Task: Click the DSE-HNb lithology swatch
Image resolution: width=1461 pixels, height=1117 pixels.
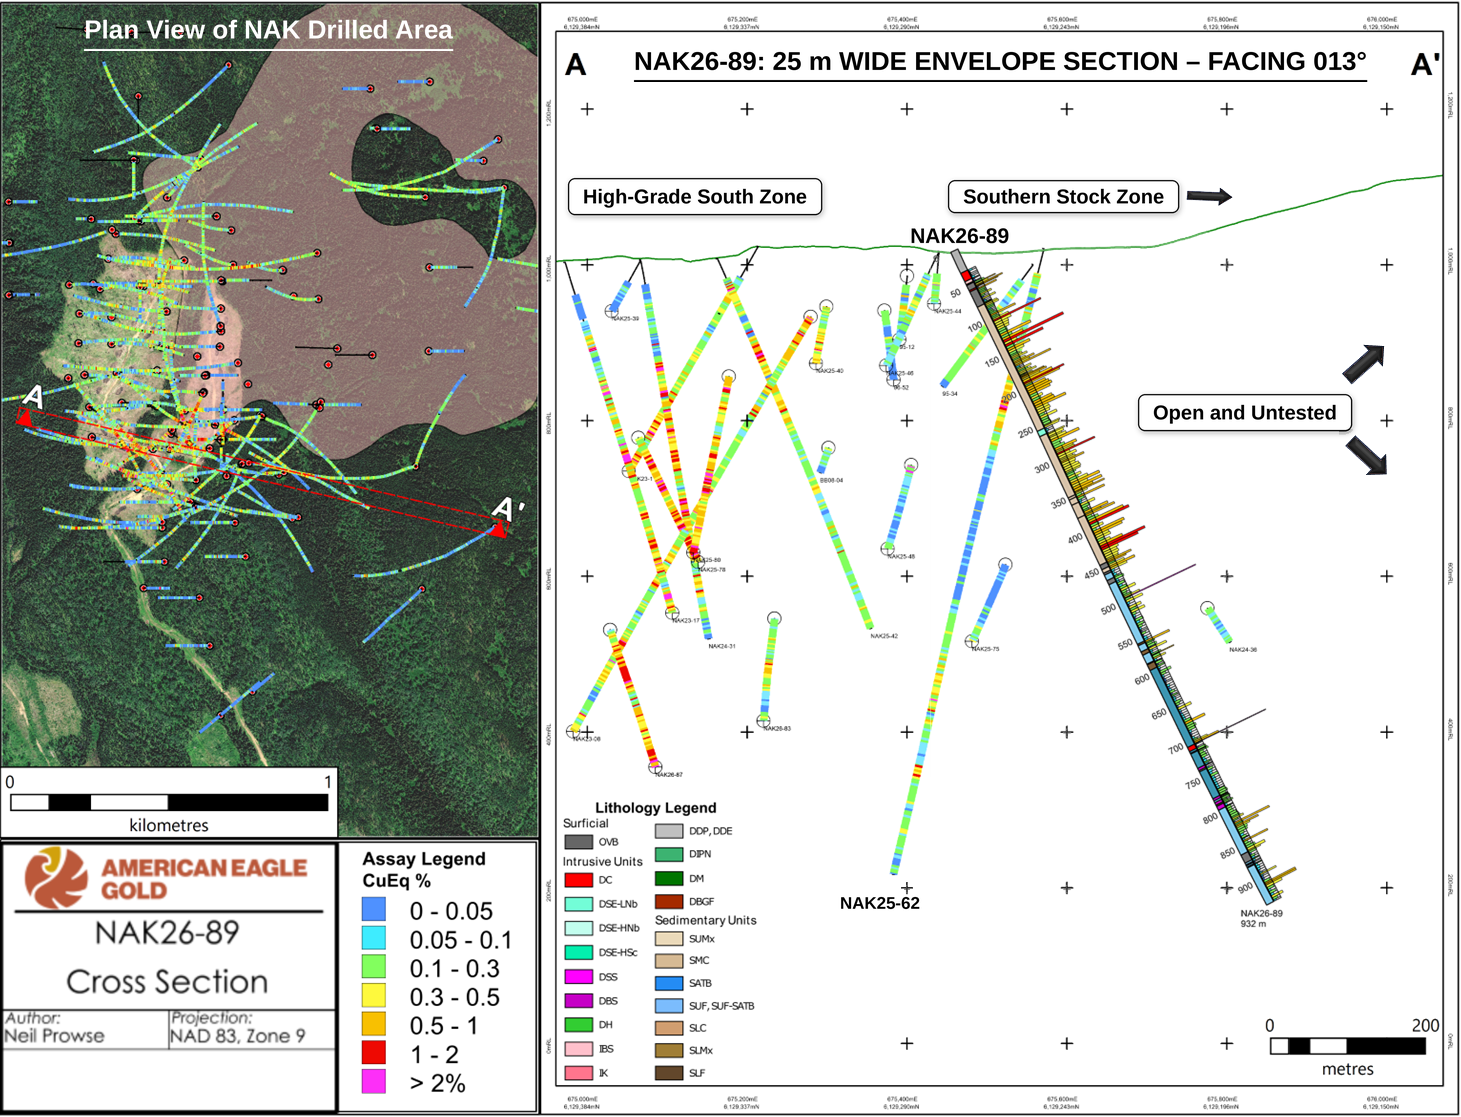Action: click(579, 928)
